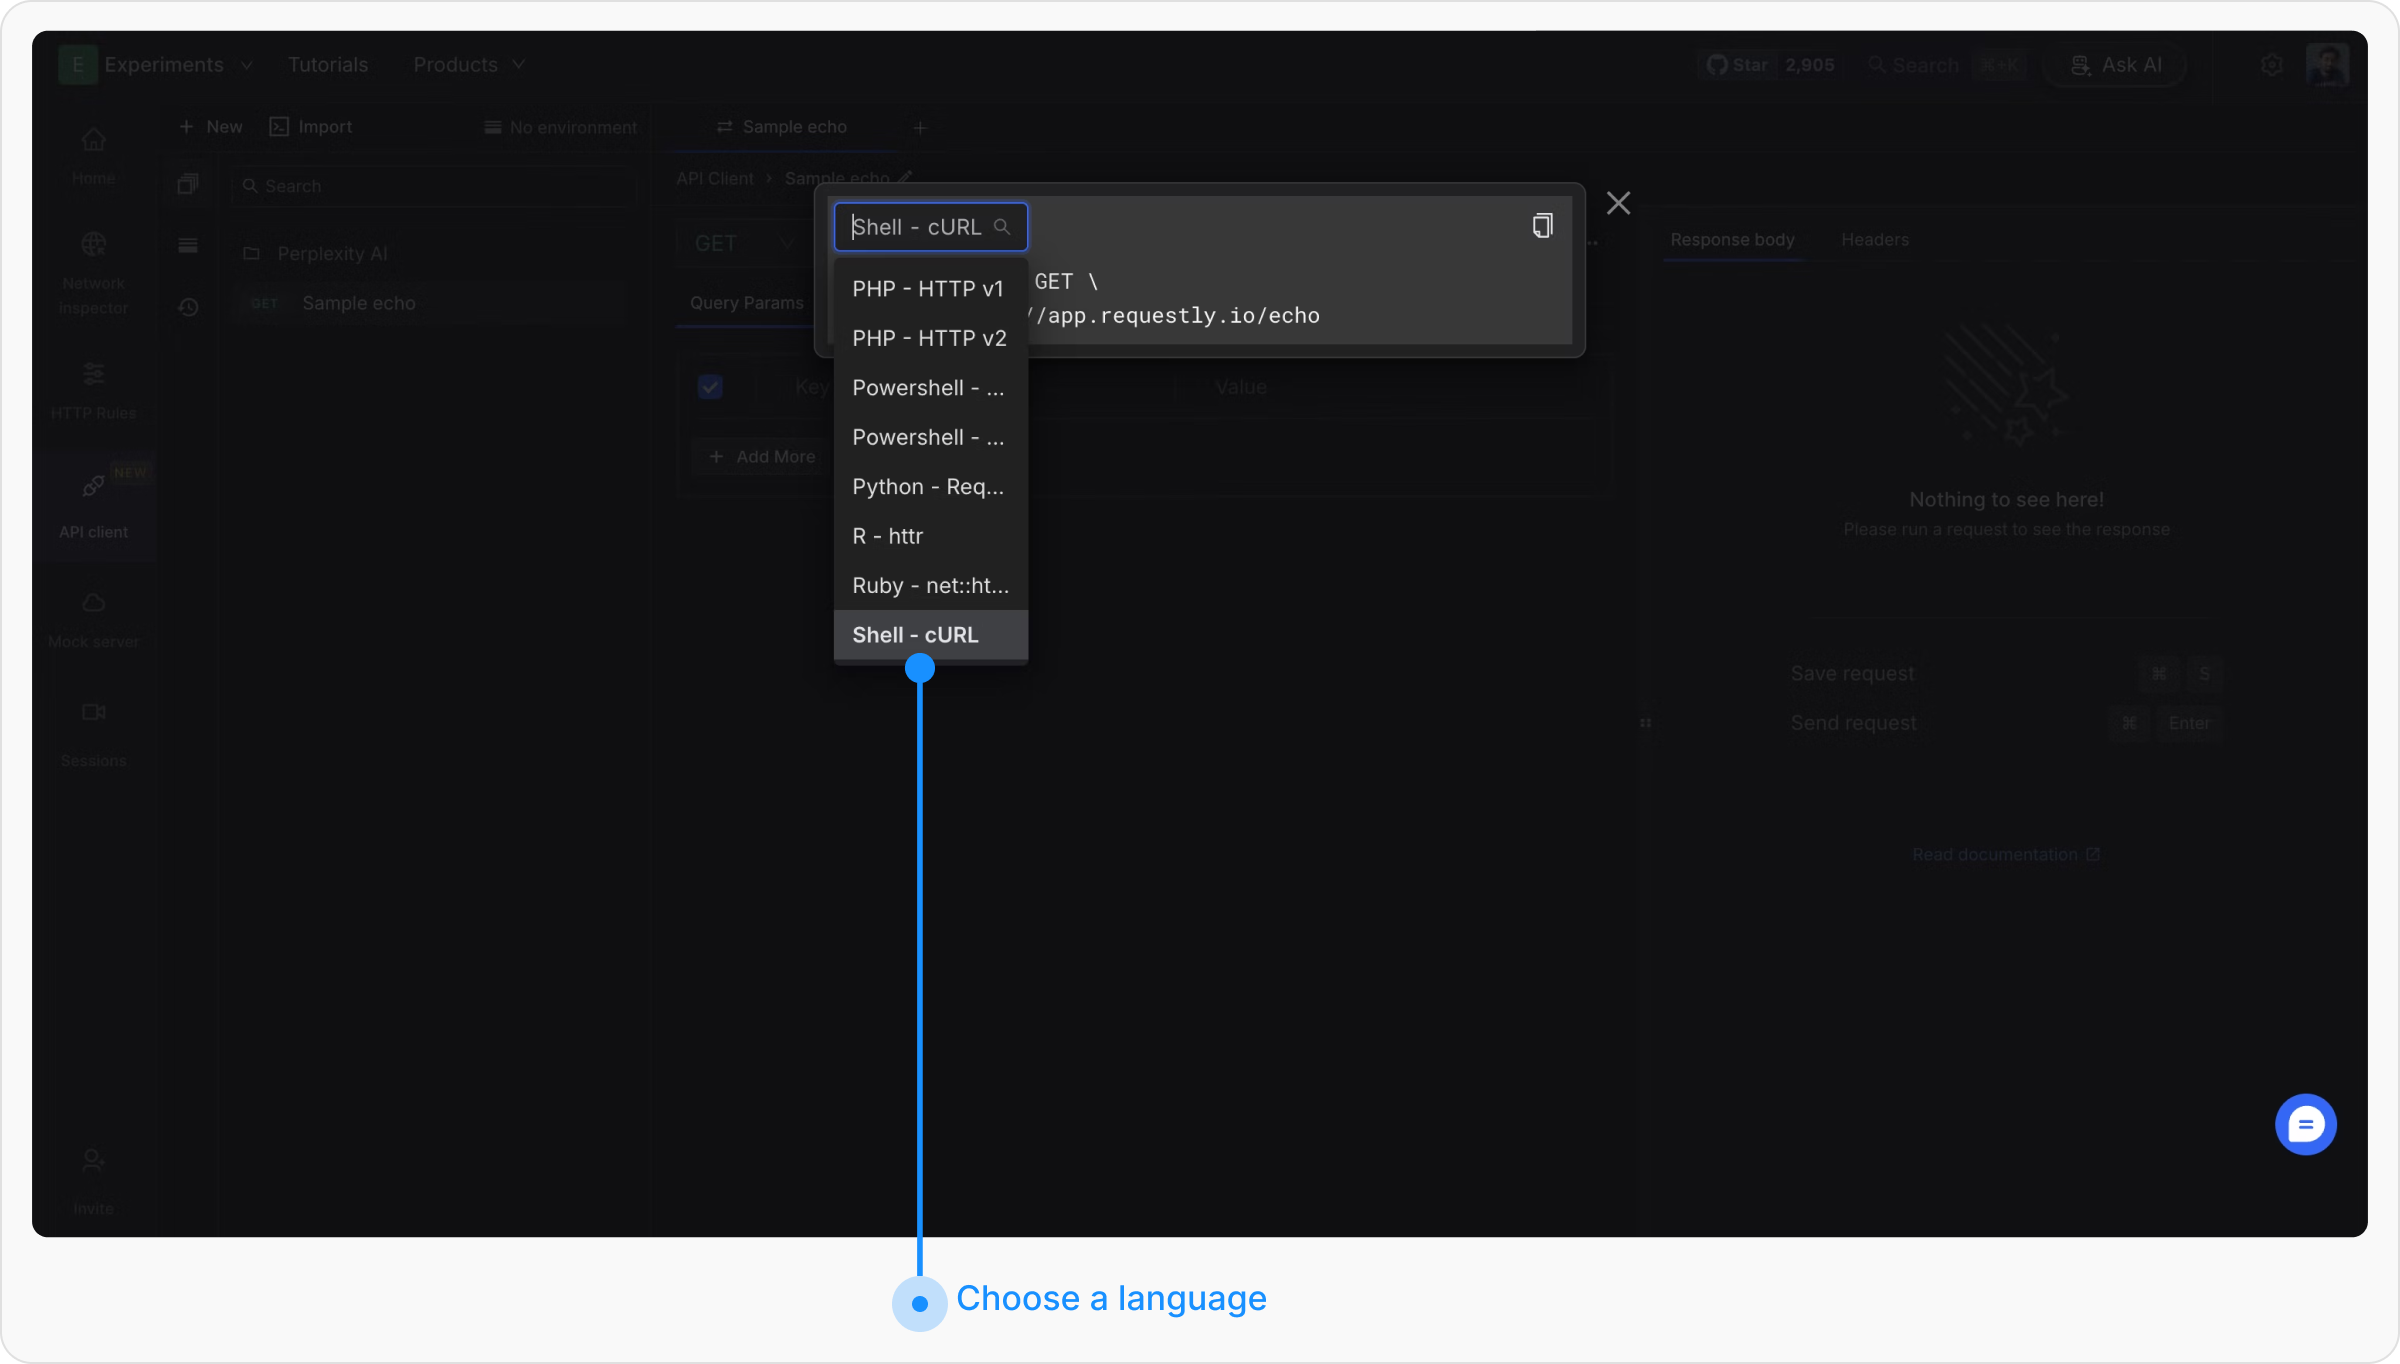The height and width of the screenshot is (1364, 2400).
Task: Choose PHP - HTTP v2 option
Action: tap(928, 338)
